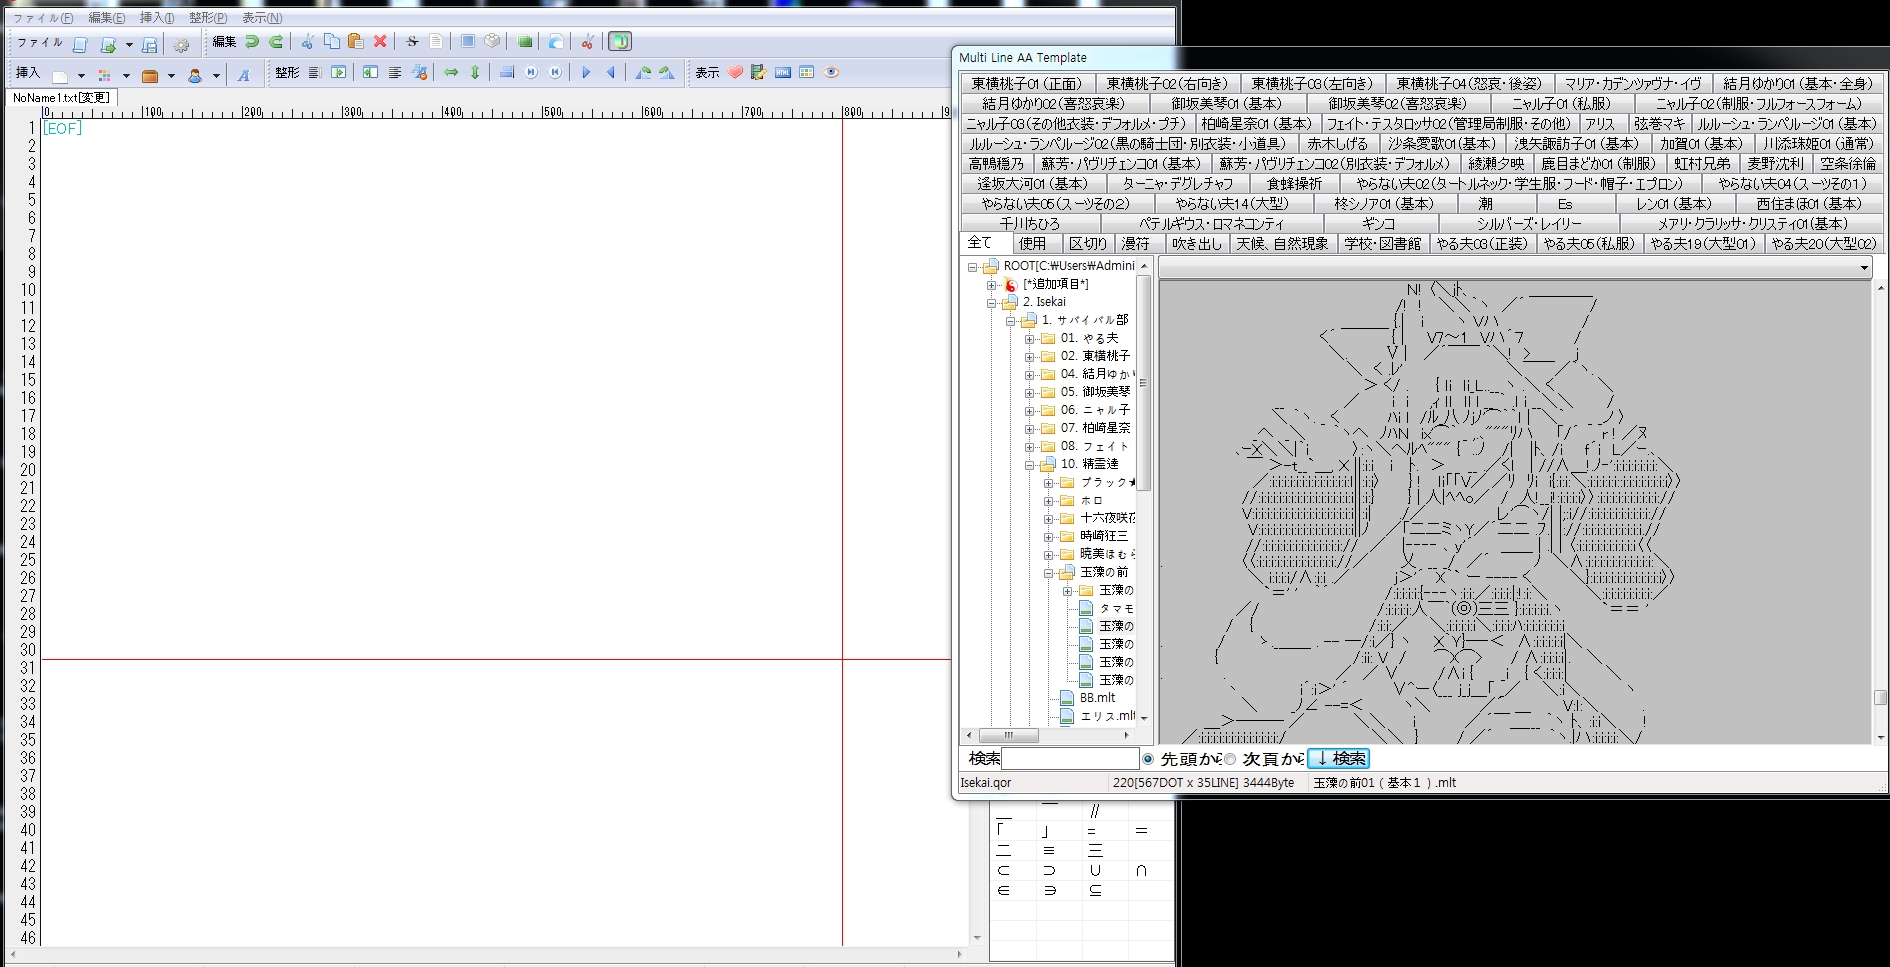Screen dimensions: 1890x967
Task: Click the ↓検索 search button
Action: coord(1338,759)
